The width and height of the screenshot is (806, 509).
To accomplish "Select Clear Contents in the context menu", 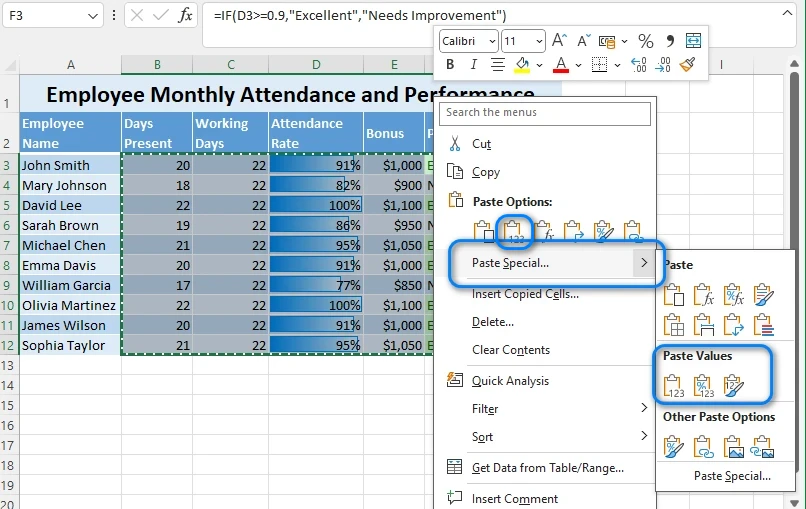I will [510, 350].
